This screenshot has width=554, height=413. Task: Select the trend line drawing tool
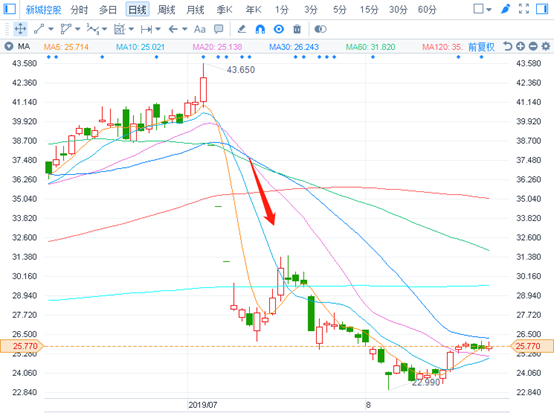click(x=39, y=29)
